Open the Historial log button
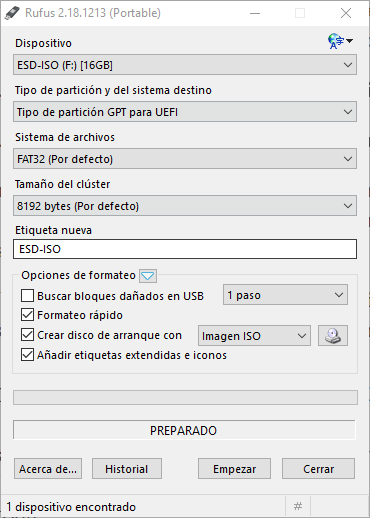The image size is (370, 518). (x=127, y=469)
